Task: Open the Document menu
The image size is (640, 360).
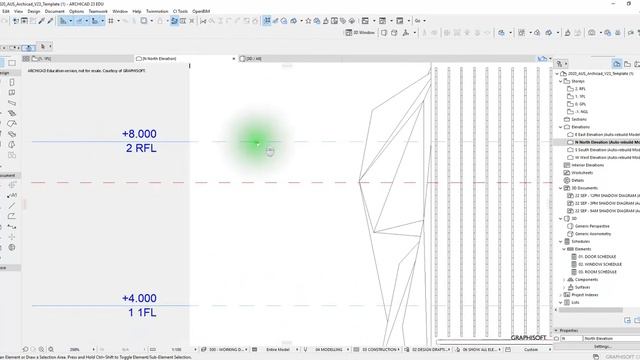Action: [x=55, y=11]
